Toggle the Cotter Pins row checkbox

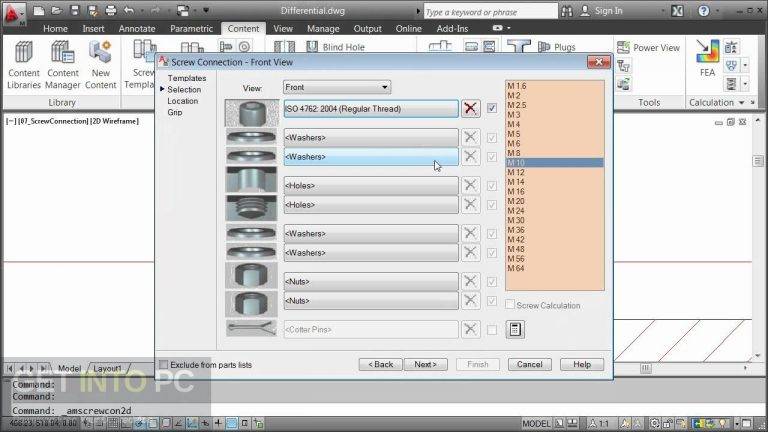(x=492, y=330)
